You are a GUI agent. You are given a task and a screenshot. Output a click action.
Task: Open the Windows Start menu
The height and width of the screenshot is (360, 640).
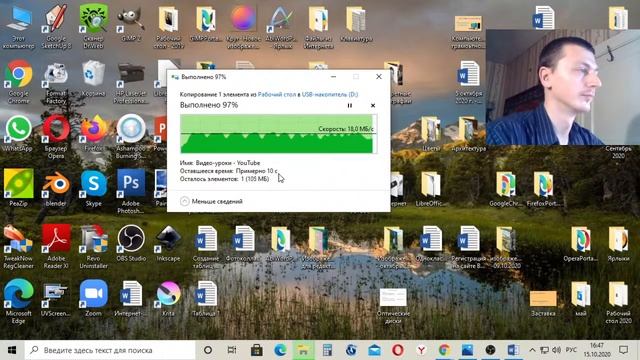tap(12, 350)
